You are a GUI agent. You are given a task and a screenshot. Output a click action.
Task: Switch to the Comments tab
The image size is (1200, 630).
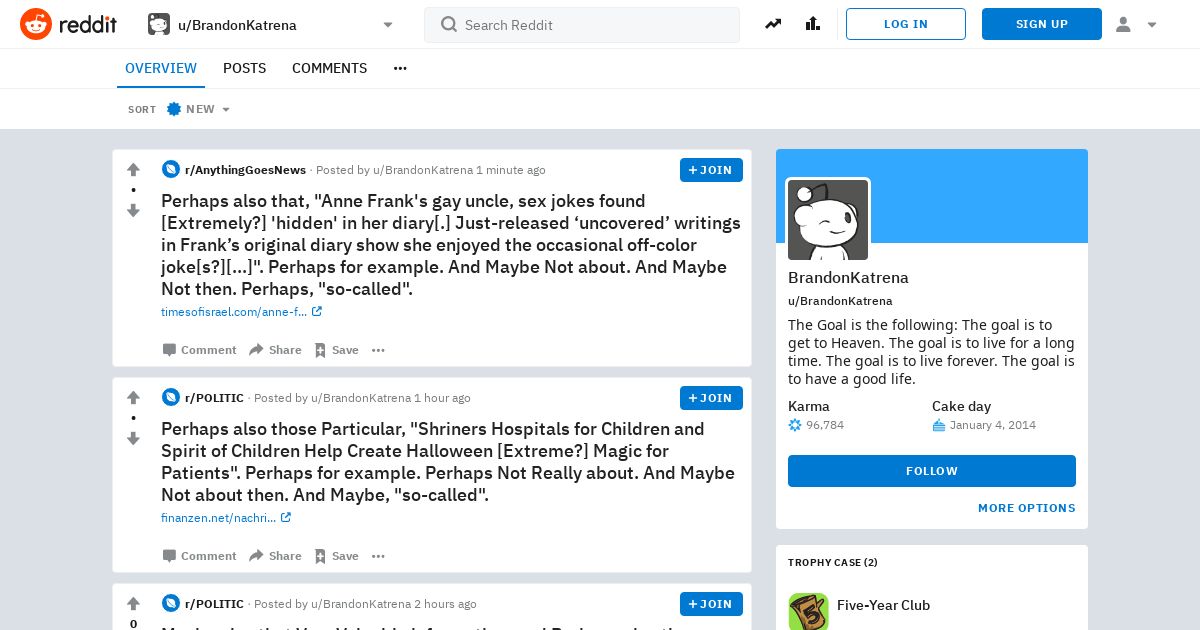point(329,68)
